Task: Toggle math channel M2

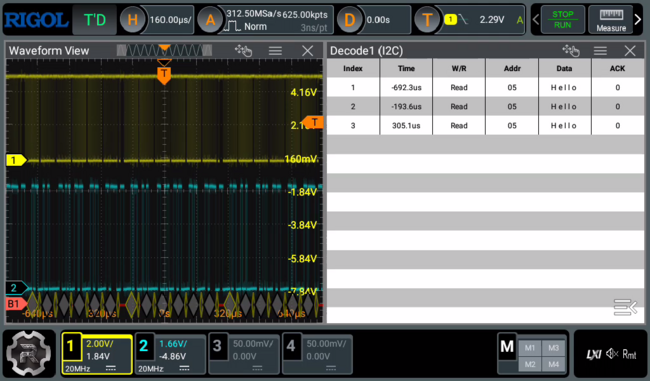Action: pyautogui.click(x=529, y=364)
